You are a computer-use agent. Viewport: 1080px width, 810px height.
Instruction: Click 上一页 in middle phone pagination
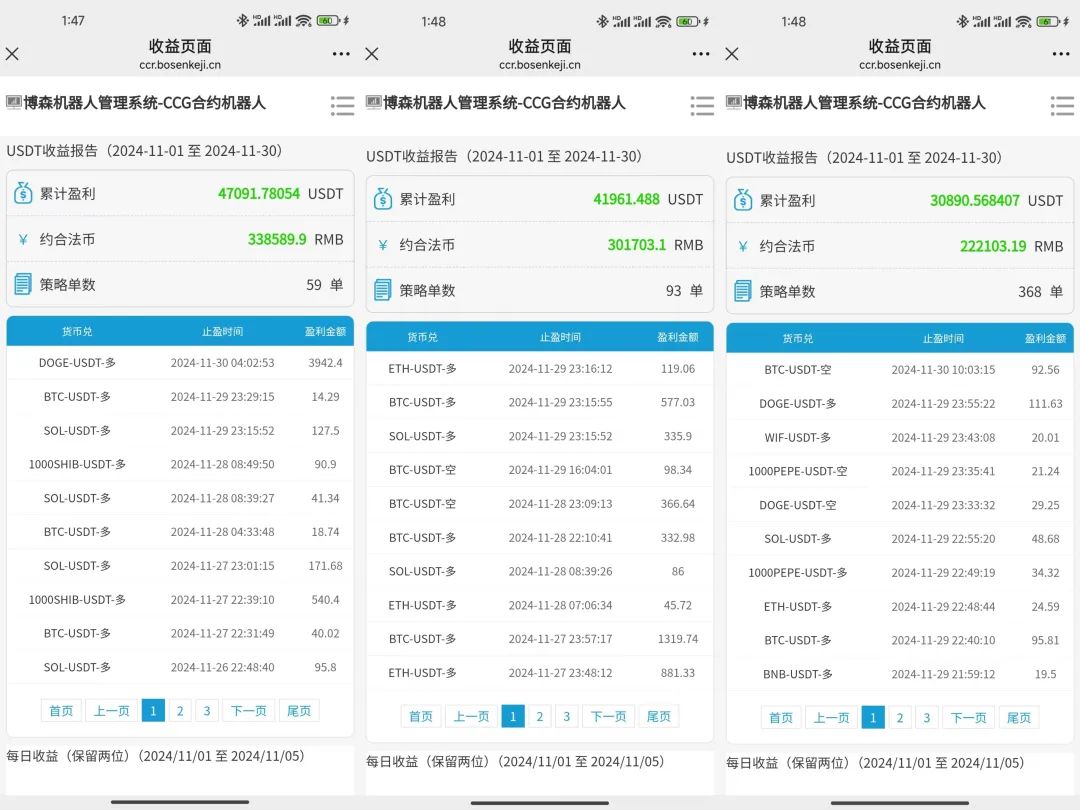471,716
